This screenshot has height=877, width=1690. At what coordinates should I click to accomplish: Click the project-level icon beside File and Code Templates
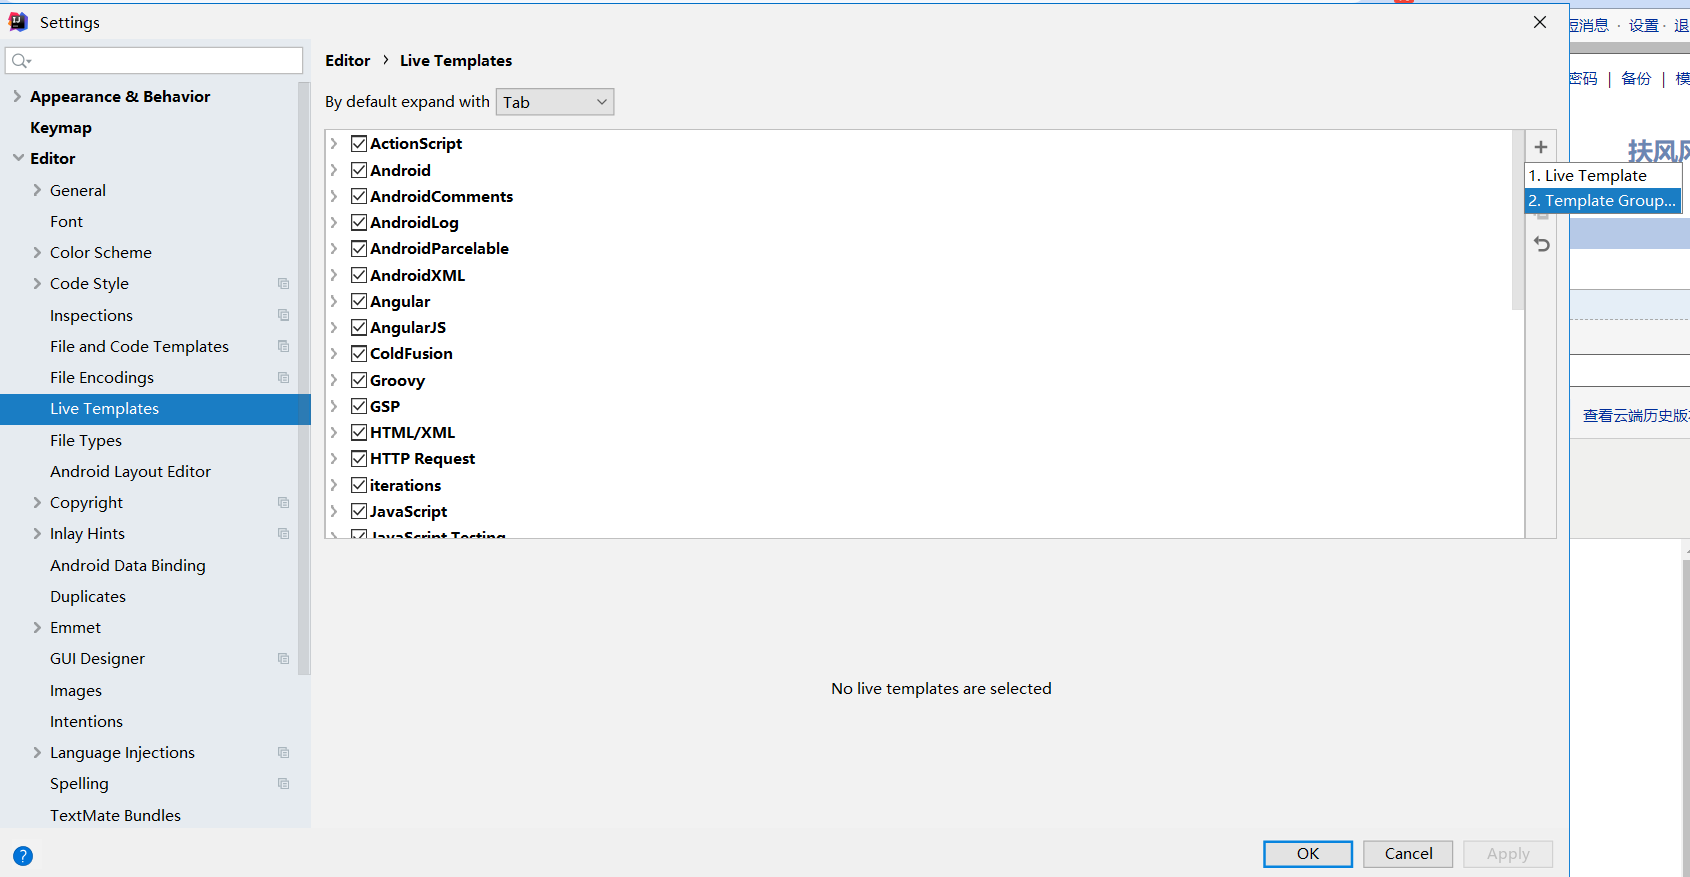pyautogui.click(x=284, y=346)
